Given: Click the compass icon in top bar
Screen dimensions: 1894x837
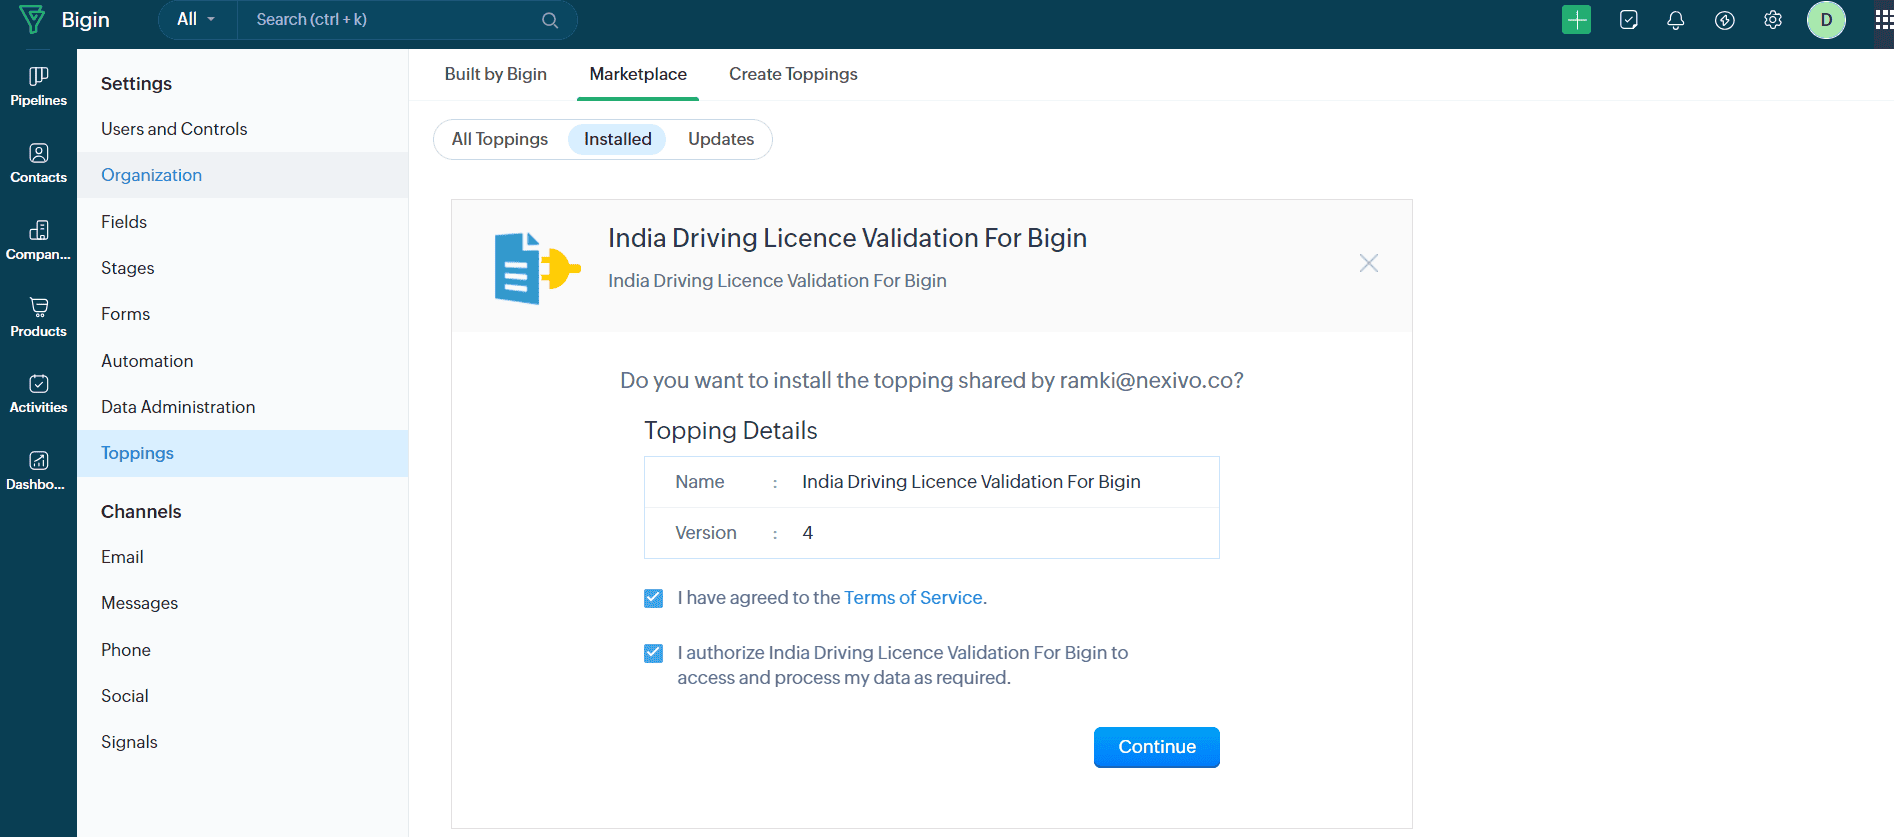Looking at the screenshot, I should (x=1724, y=20).
